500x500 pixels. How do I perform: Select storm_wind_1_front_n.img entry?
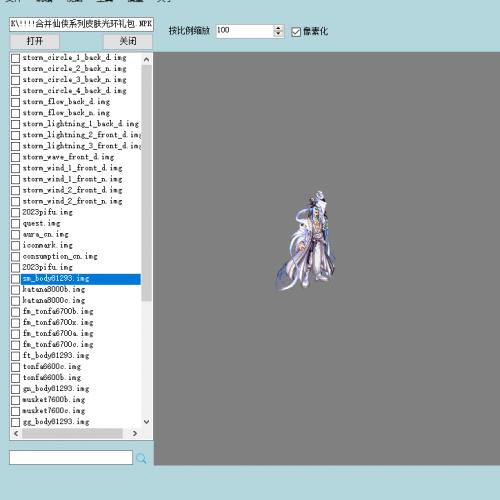tap(72, 179)
